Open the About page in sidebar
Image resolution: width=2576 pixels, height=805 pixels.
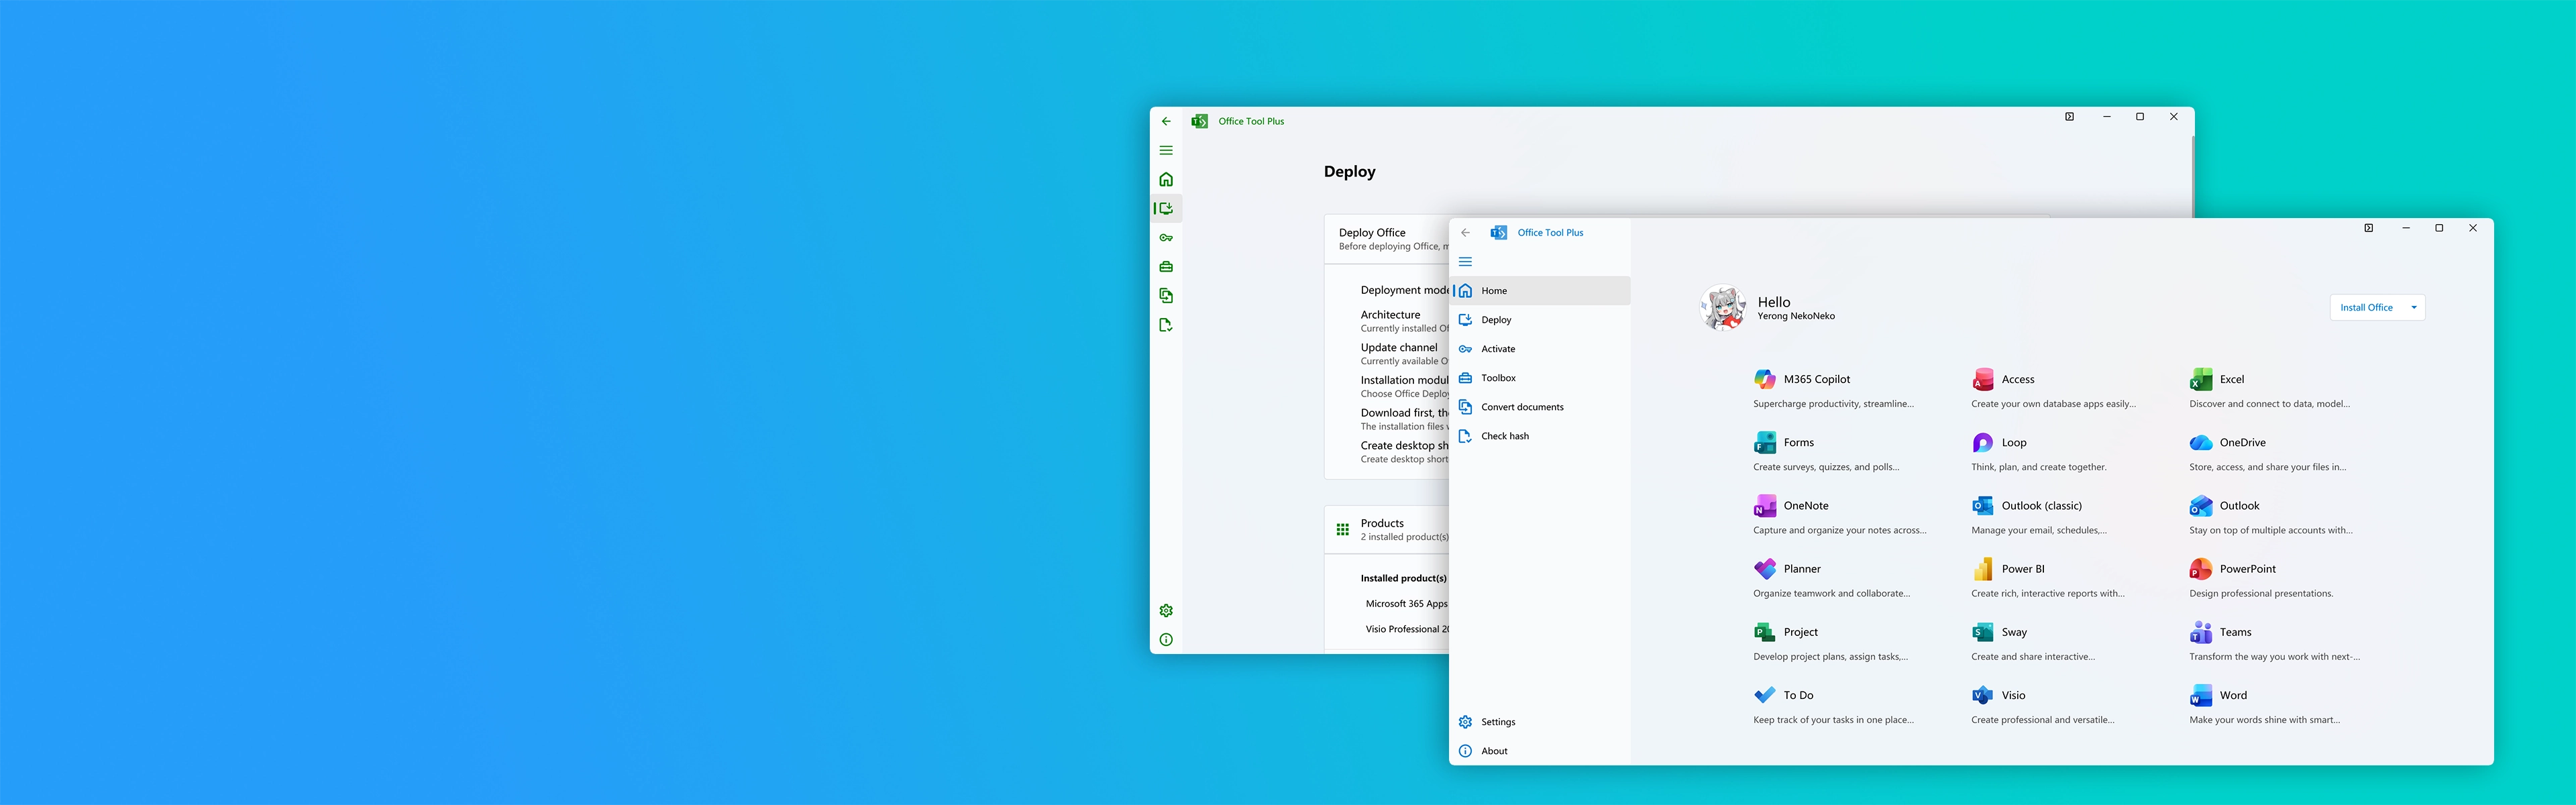click(1541, 750)
